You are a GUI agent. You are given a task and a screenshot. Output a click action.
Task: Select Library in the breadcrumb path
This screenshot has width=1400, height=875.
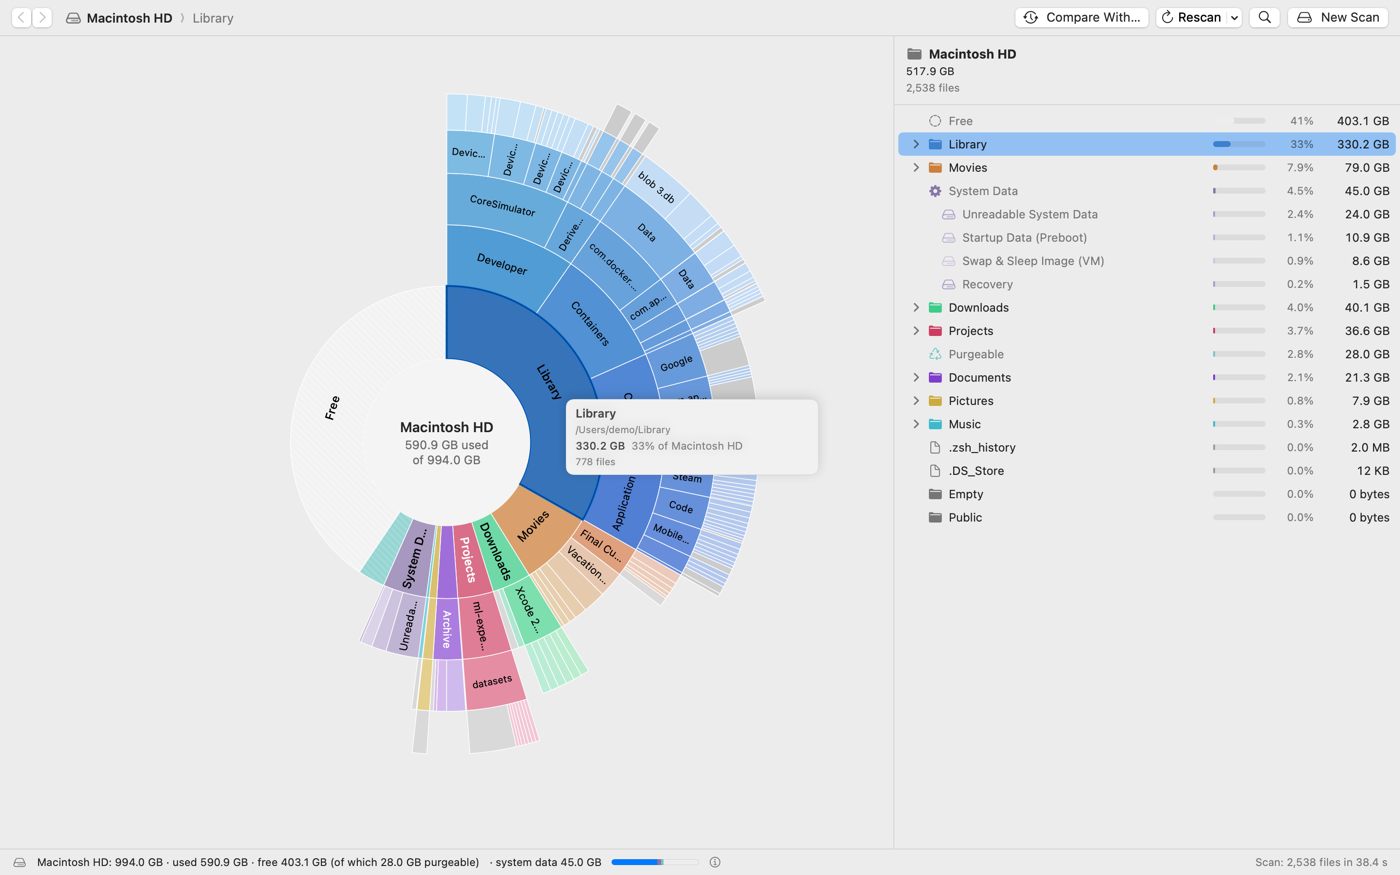(x=213, y=18)
